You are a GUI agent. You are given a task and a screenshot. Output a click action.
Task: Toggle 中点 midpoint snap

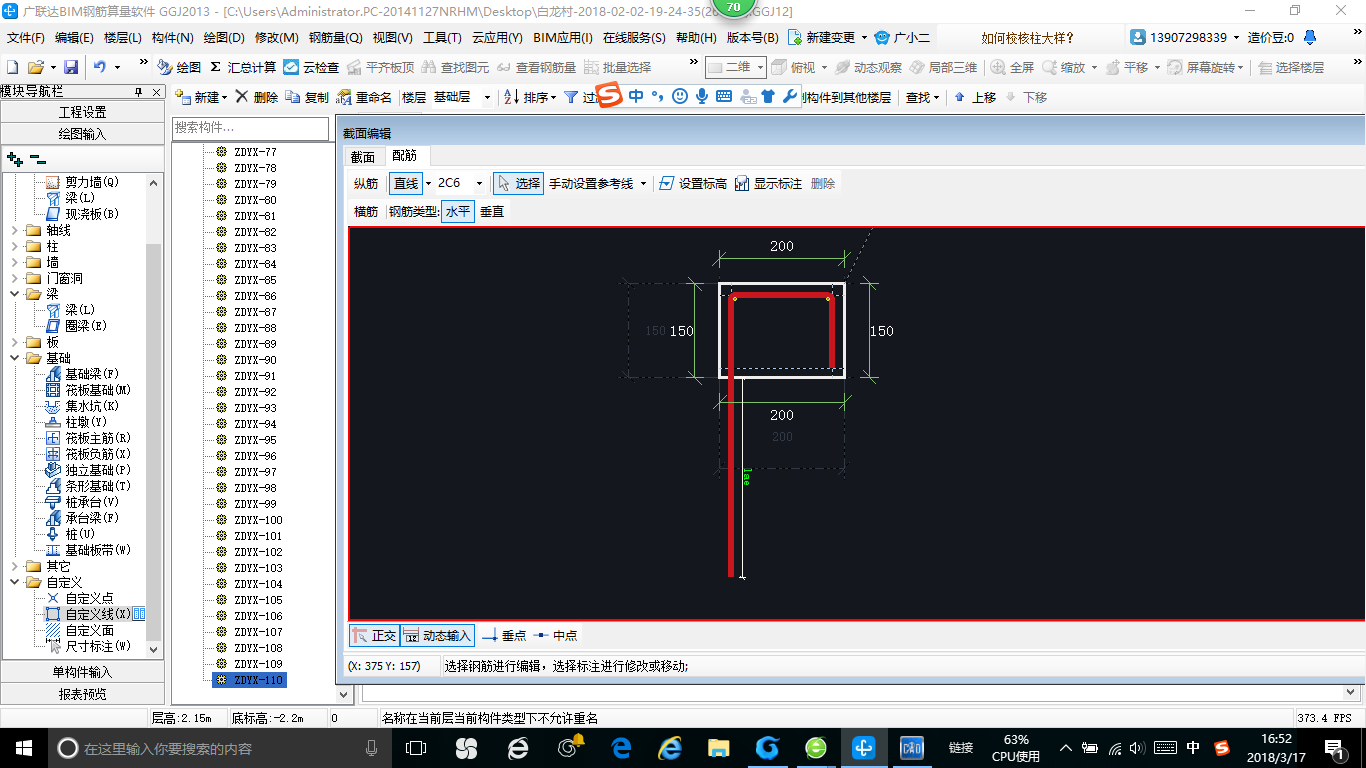coord(555,635)
